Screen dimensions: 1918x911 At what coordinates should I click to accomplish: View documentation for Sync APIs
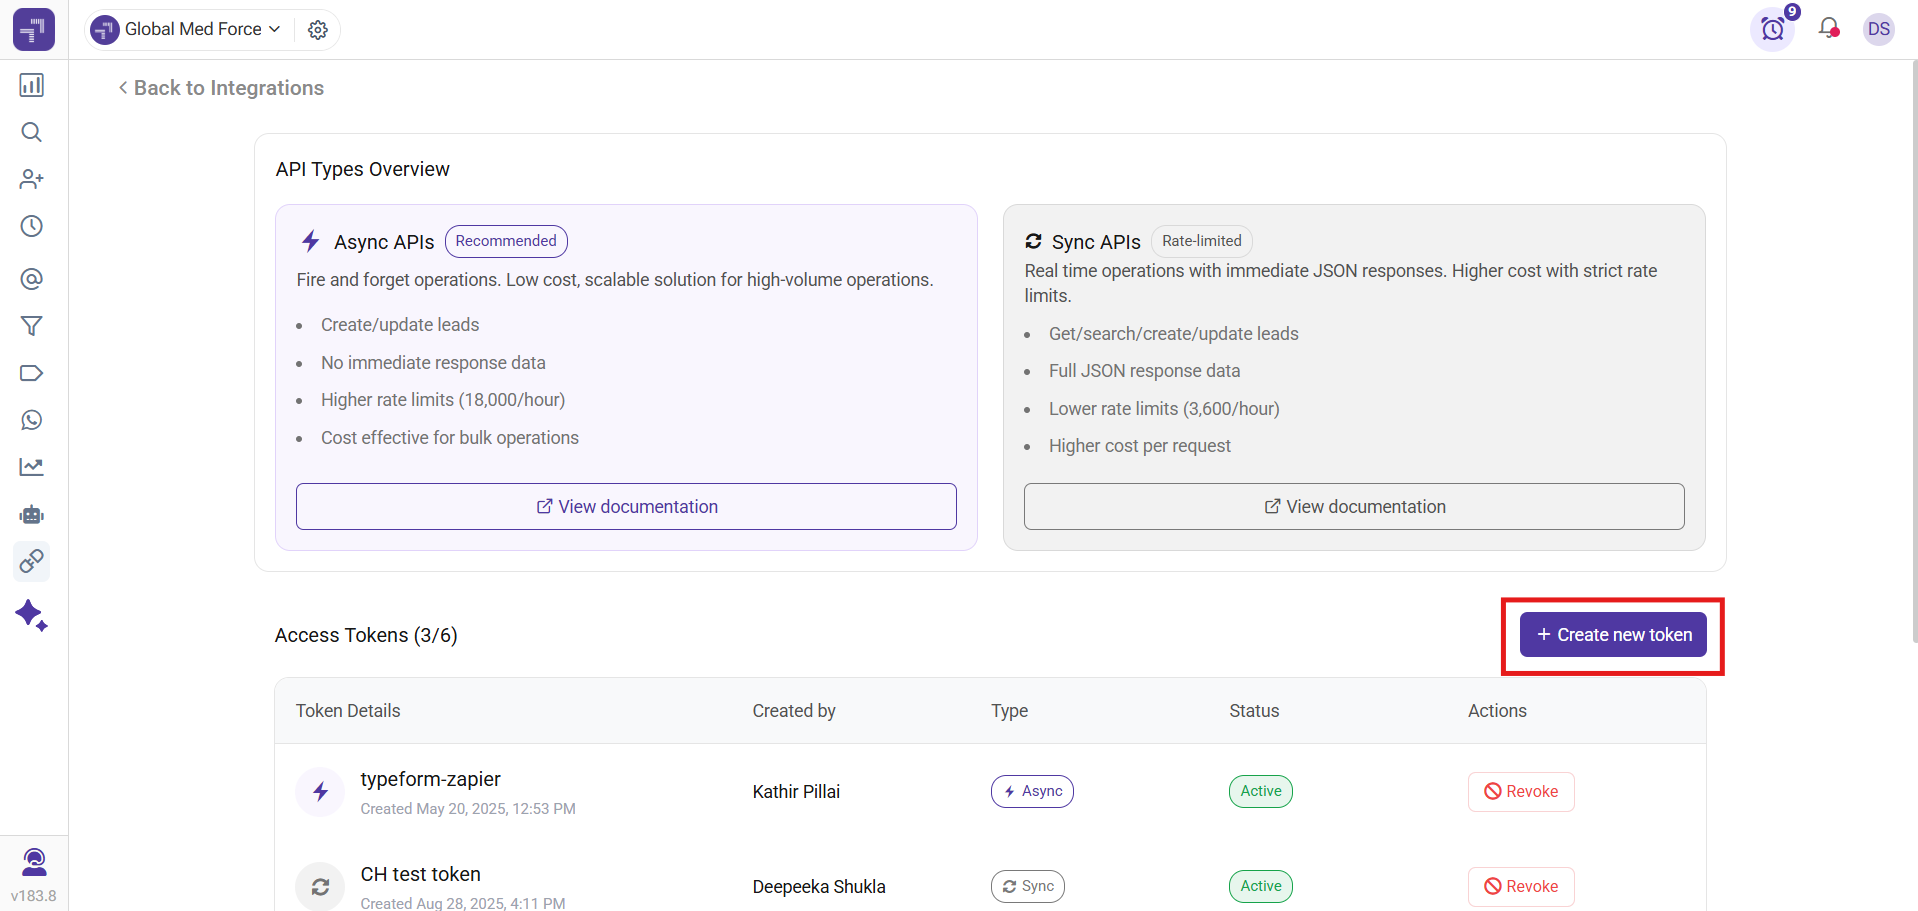[x=1354, y=507]
